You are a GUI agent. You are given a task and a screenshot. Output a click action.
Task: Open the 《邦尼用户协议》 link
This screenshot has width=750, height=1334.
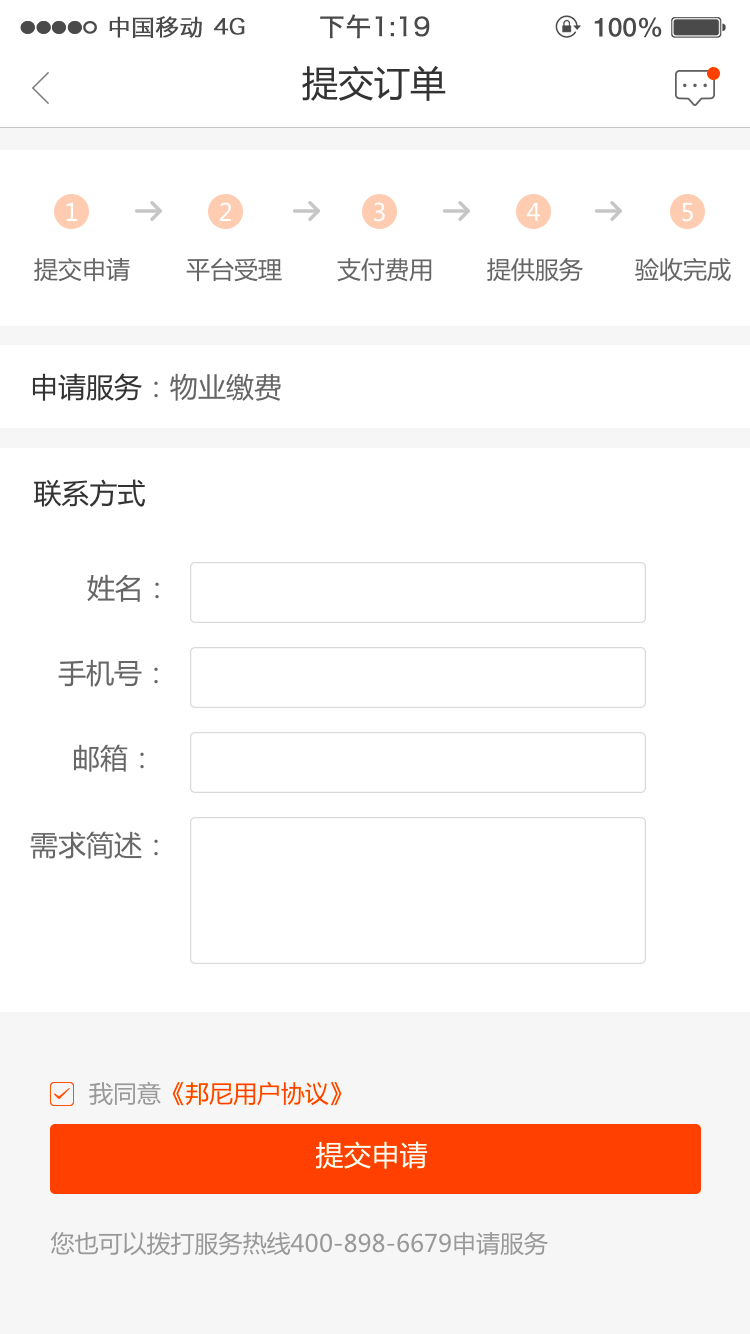tap(256, 1094)
